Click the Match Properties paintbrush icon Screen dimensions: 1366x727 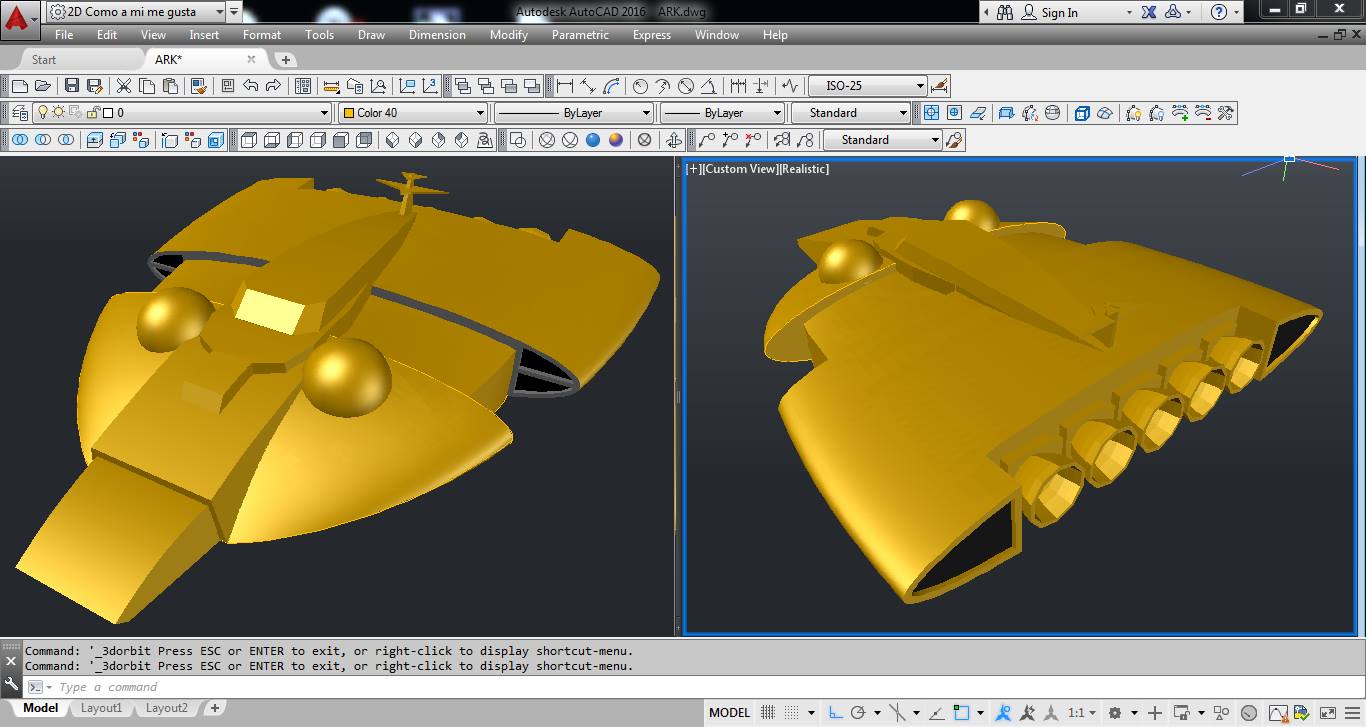198,86
